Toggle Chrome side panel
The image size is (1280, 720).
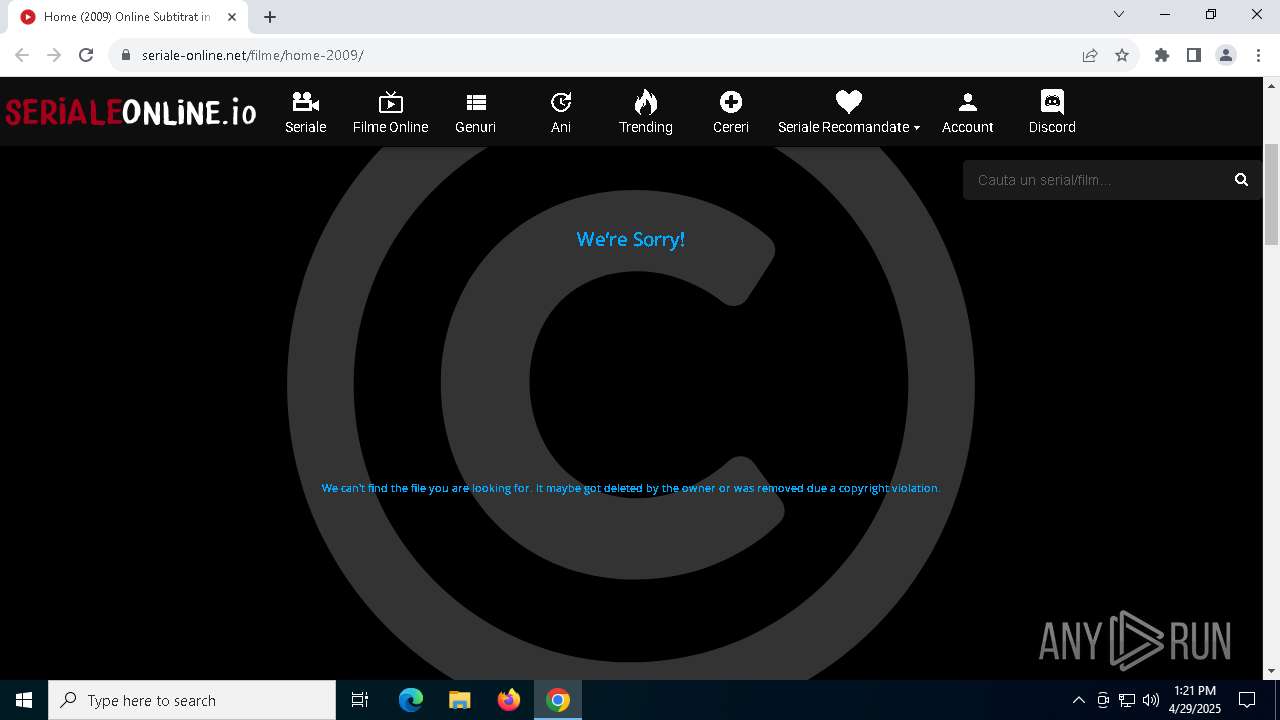point(1194,55)
